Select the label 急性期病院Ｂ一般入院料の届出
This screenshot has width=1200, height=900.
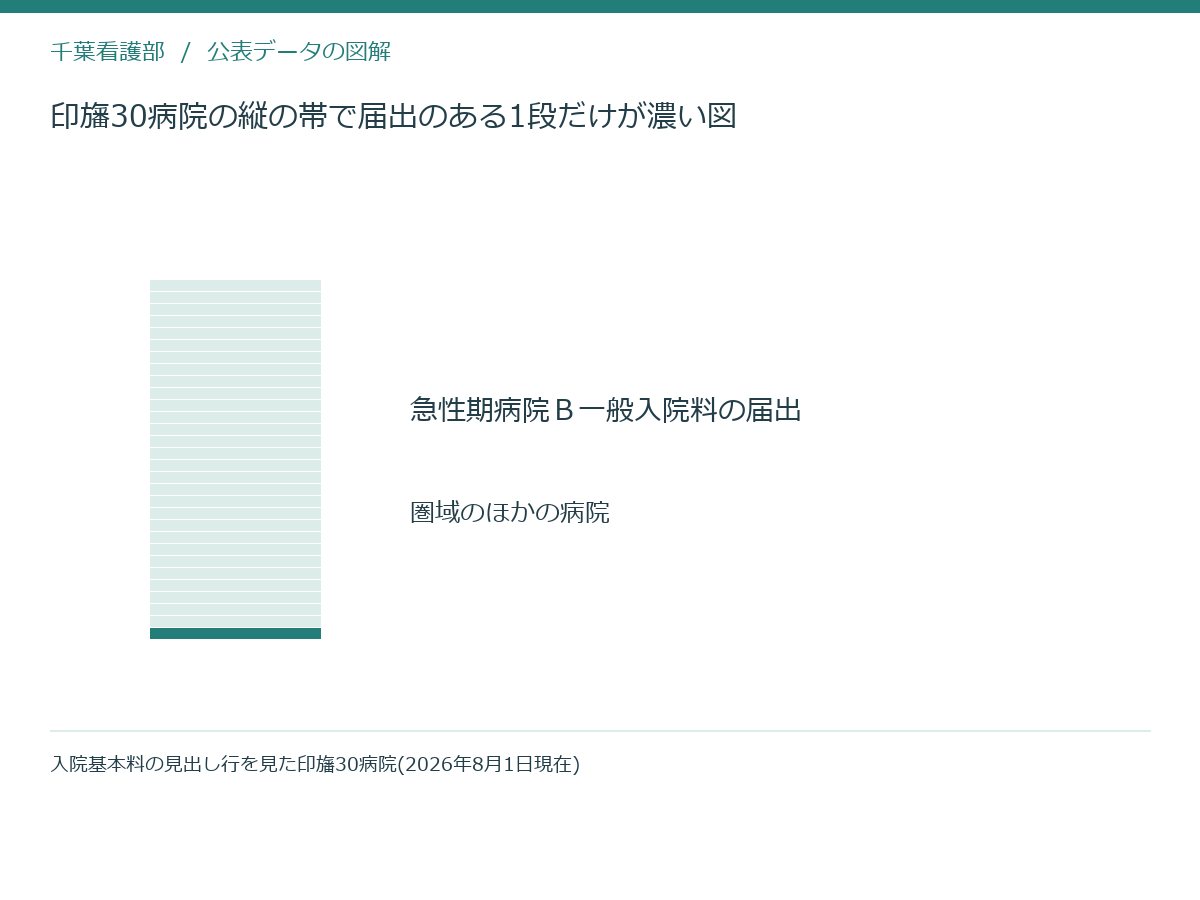pos(606,410)
